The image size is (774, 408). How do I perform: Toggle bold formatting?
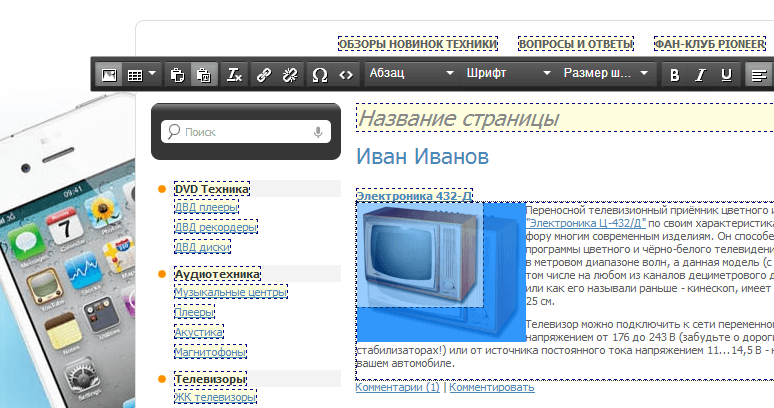coord(675,74)
